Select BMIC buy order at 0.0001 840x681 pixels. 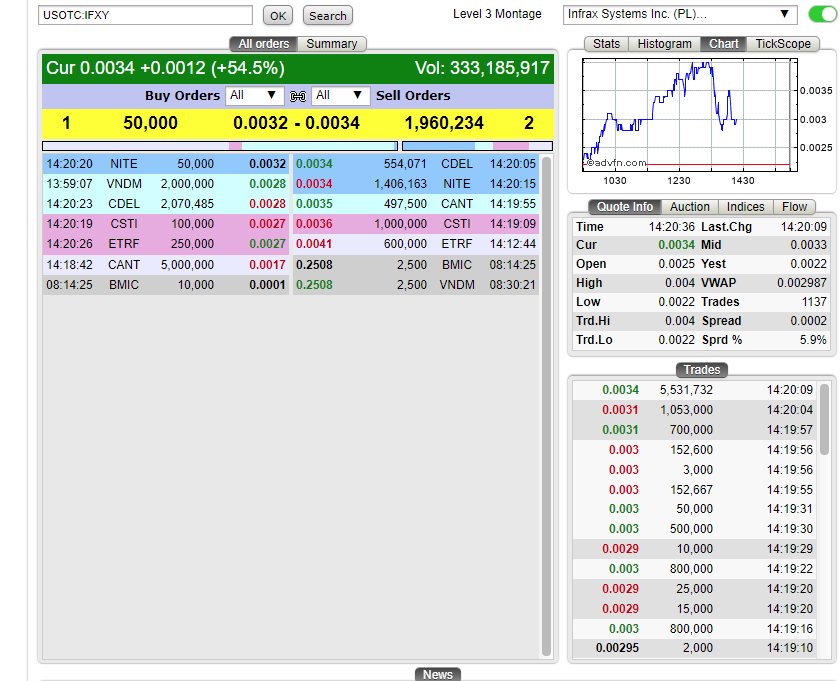166,285
